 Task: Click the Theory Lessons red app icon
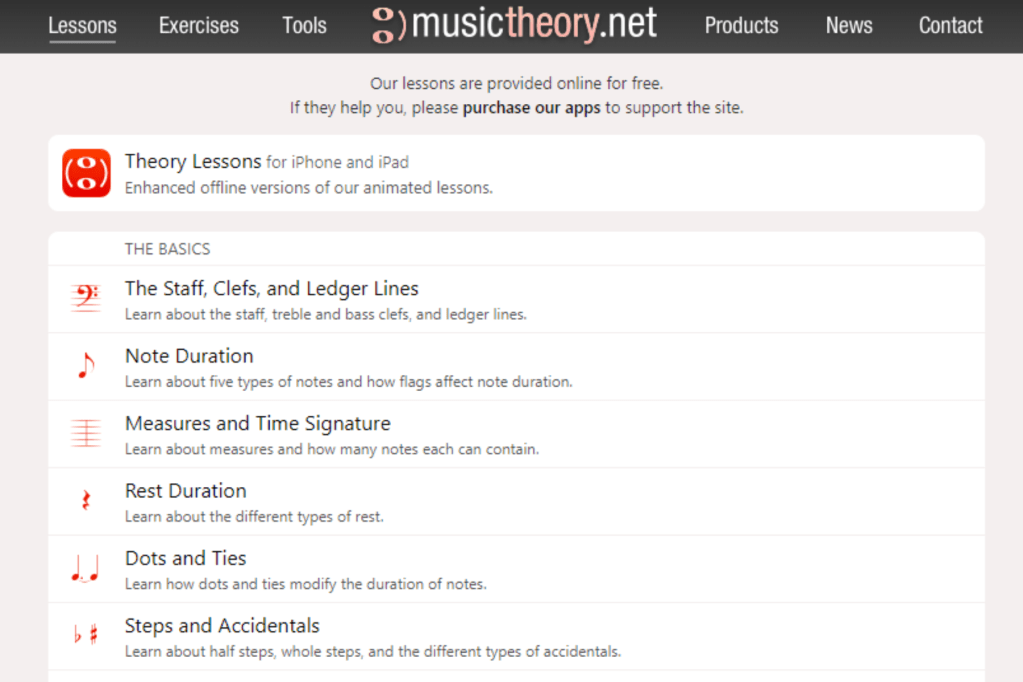(x=86, y=173)
